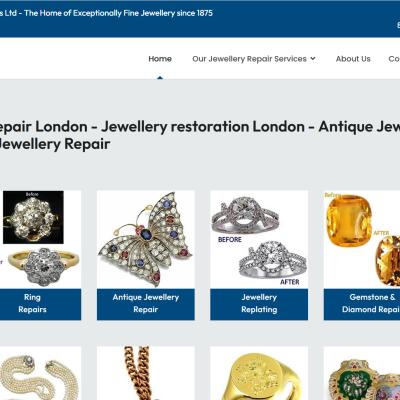Click the before and after diamond ring image

(x=259, y=240)
